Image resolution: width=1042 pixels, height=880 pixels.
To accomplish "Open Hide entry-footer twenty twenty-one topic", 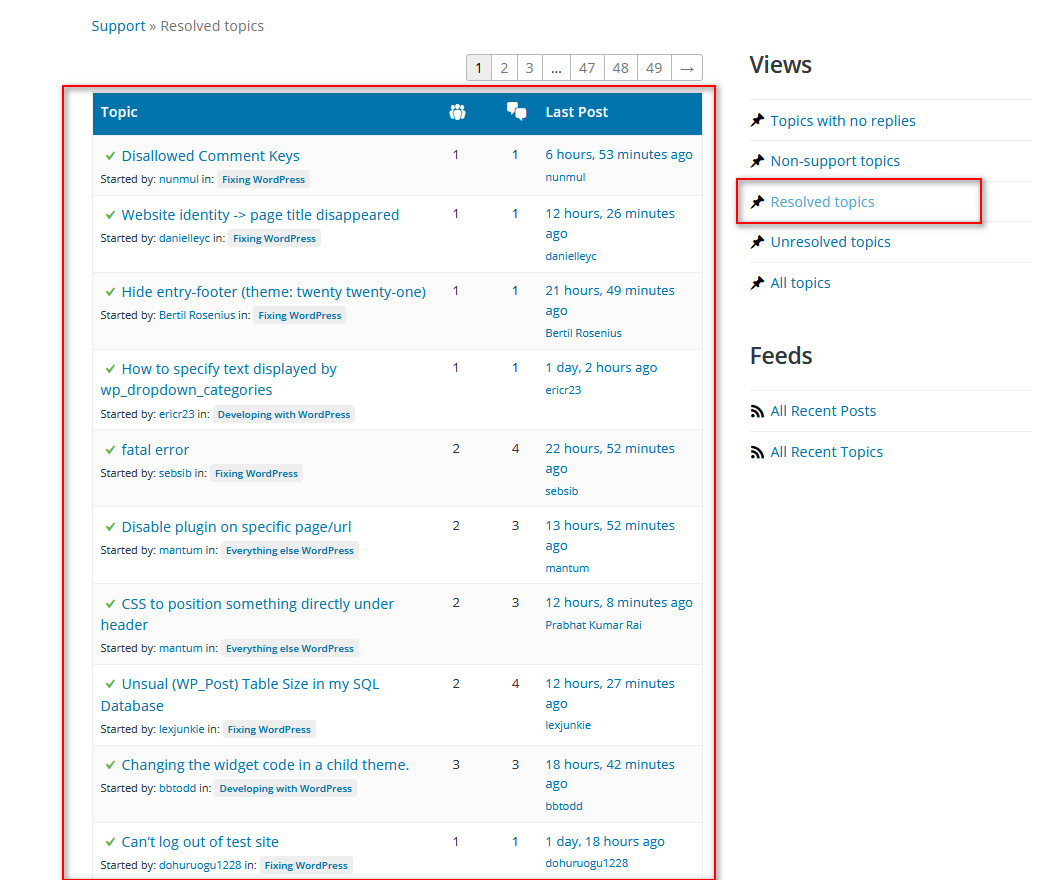I will [273, 292].
